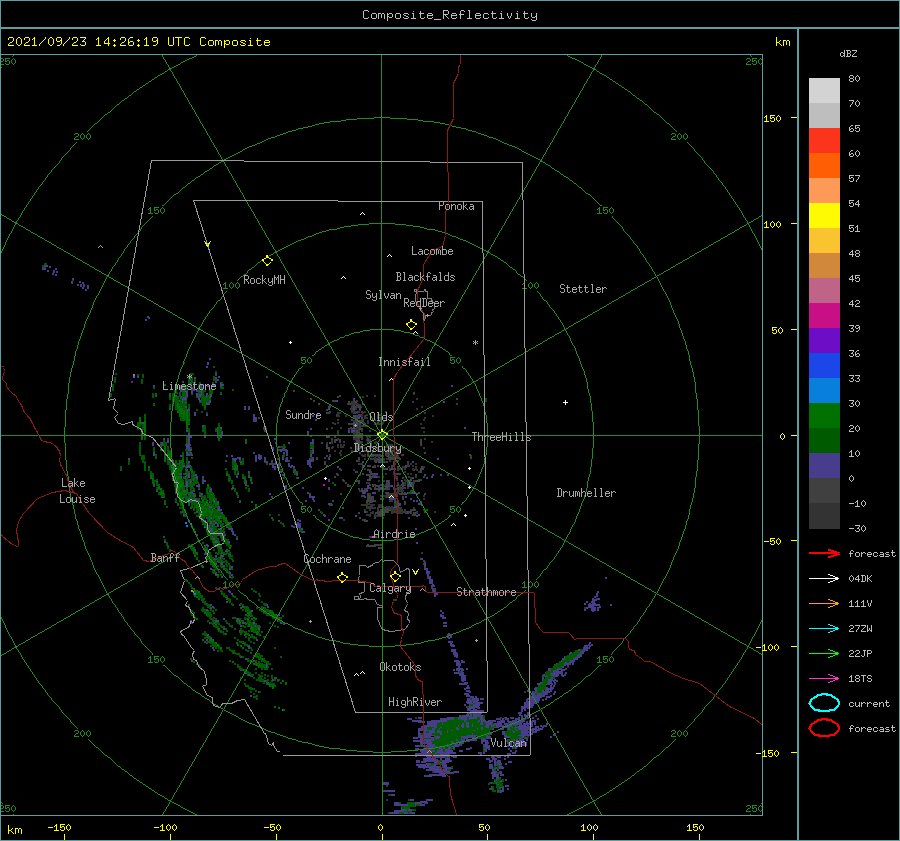
Task: Click the asterisk marker above Limestone
Action: tap(189, 377)
